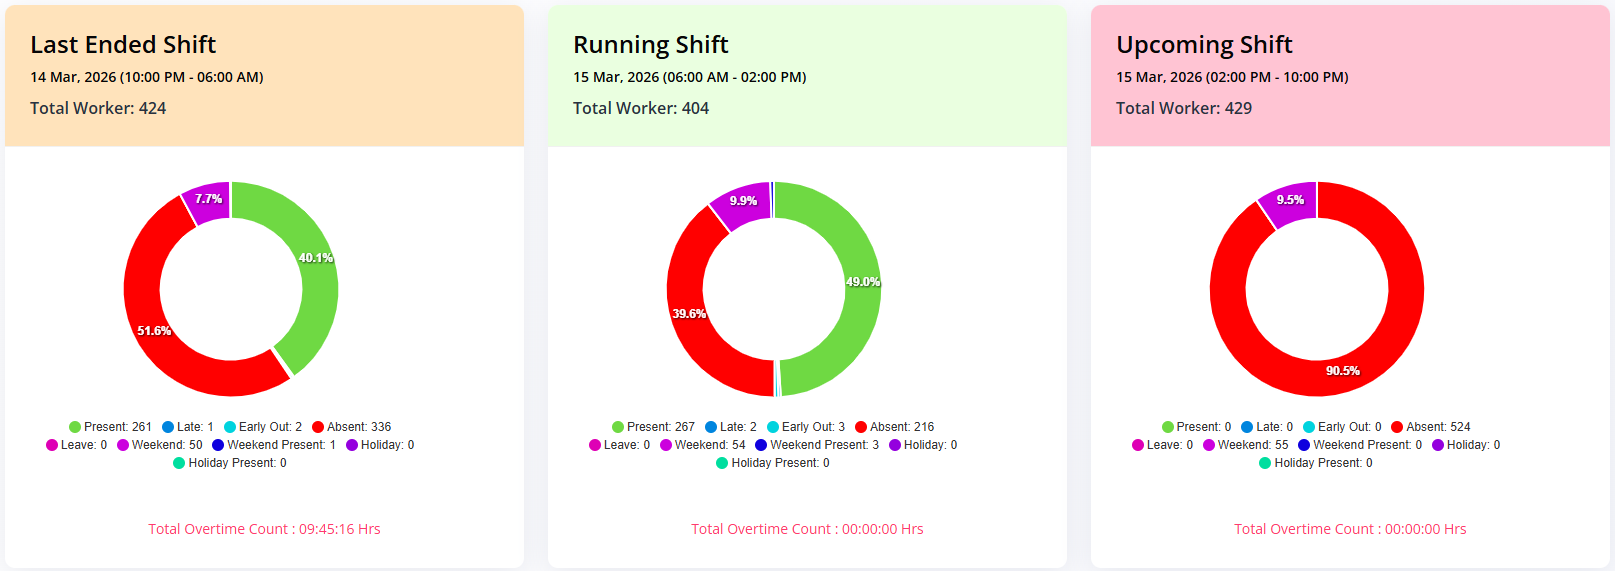Toggle Weekend Present: 3 legend item
This screenshot has width=1615, height=571.
(x=816, y=445)
